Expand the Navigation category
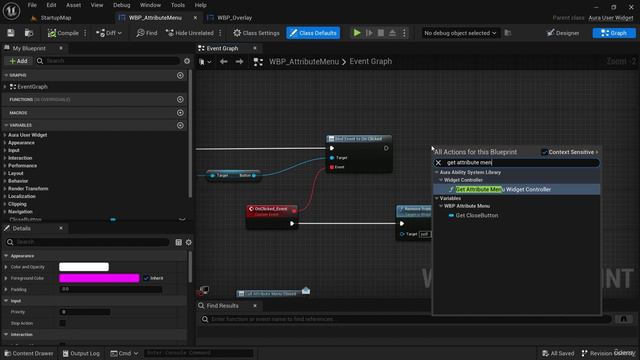The height and width of the screenshot is (360, 640). (5, 212)
